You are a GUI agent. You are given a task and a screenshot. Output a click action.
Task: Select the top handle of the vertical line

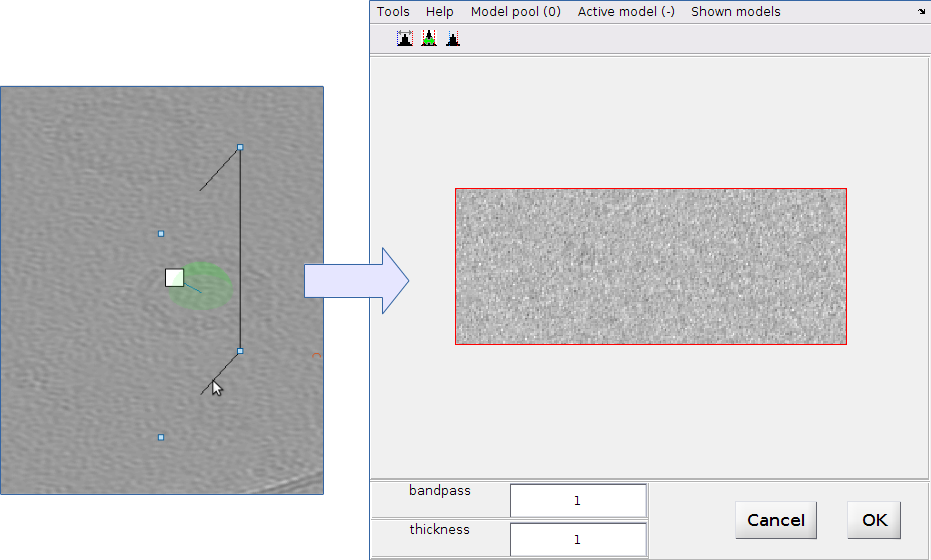click(x=240, y=147)
